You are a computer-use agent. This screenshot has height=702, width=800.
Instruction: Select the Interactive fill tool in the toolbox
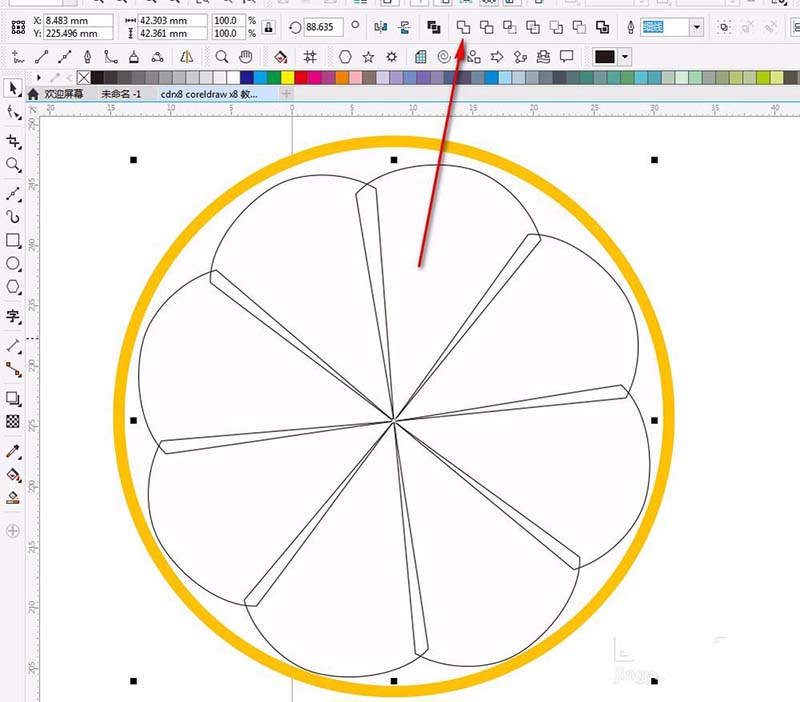(x=13, y=475)
